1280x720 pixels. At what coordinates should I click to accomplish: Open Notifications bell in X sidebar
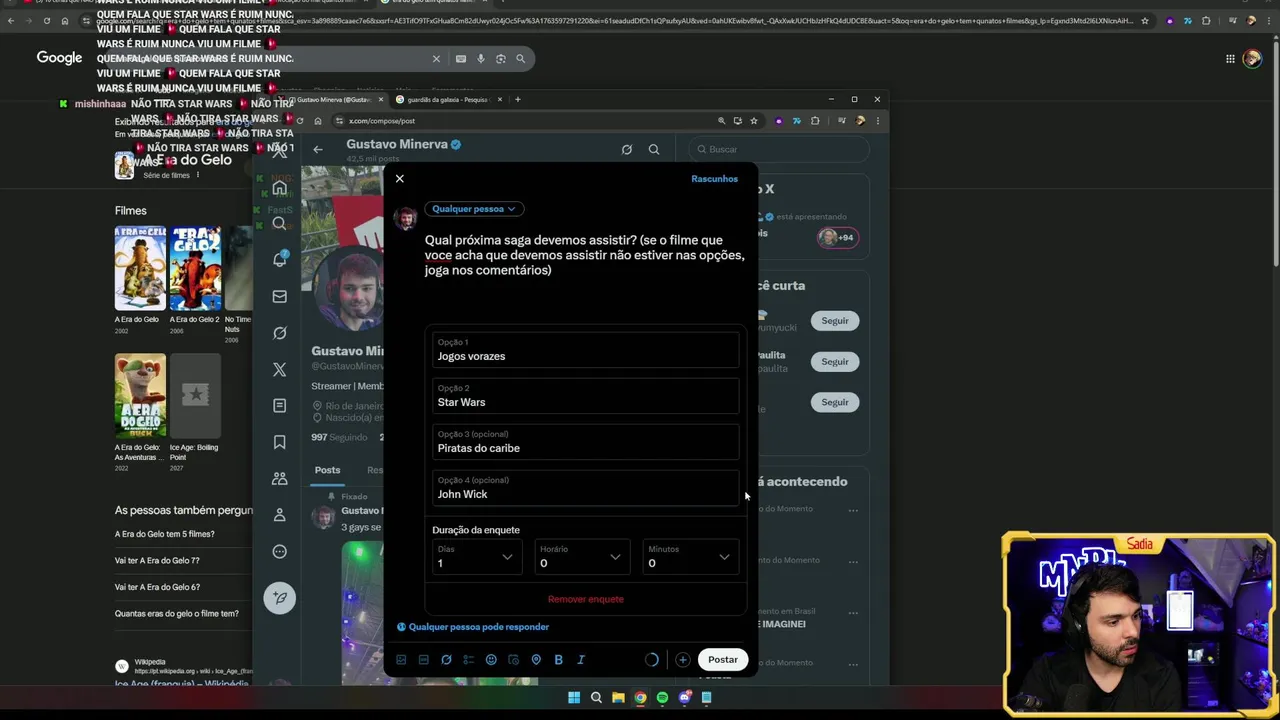point(280,260)
